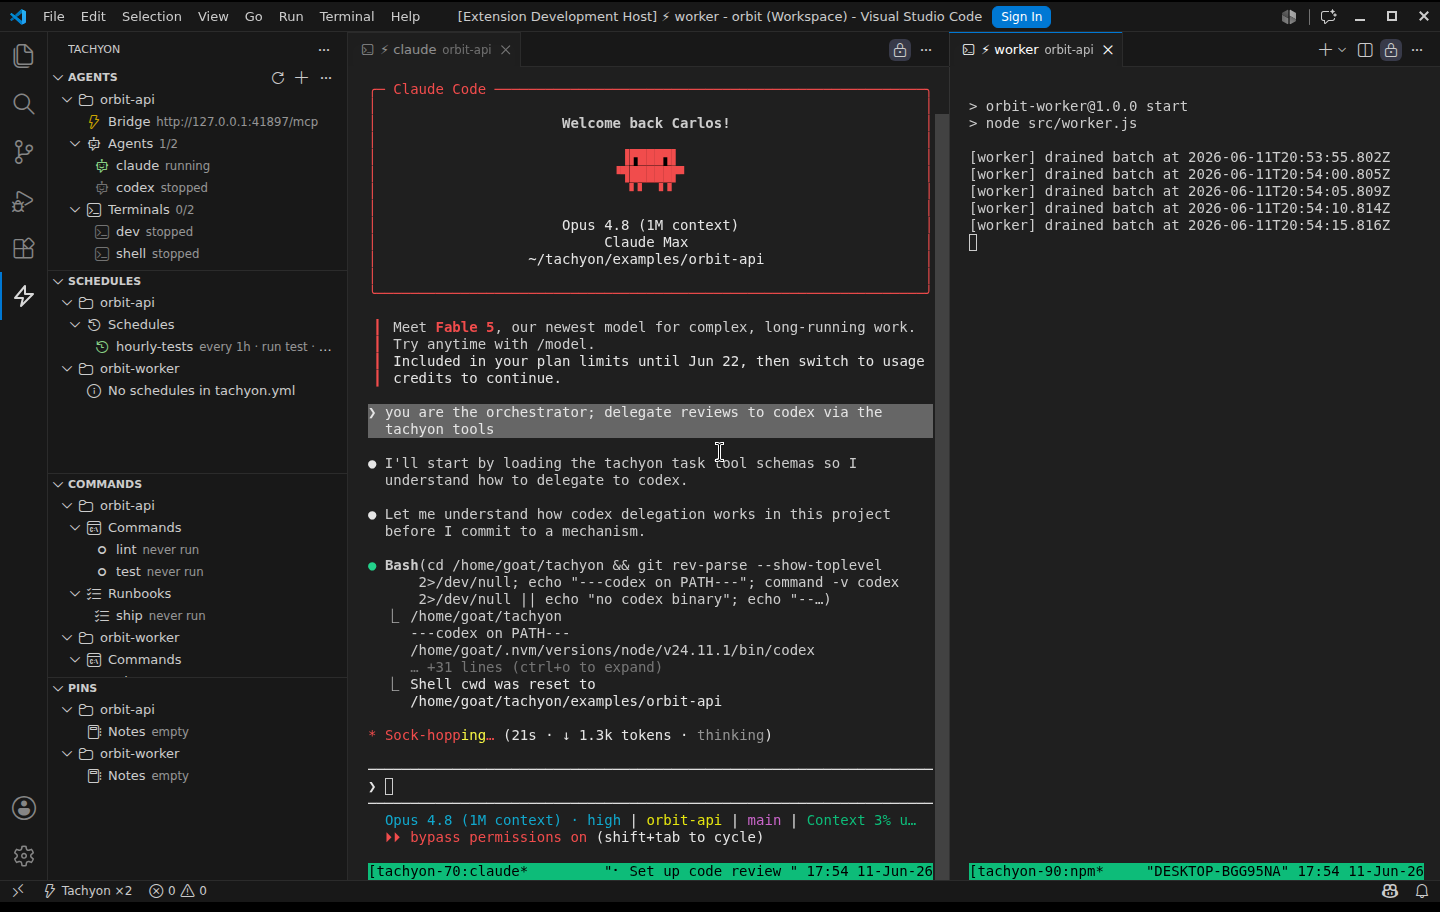Open the Explorer view in activity bar
Screen dimensions: 1440x912
pos(23,56)
